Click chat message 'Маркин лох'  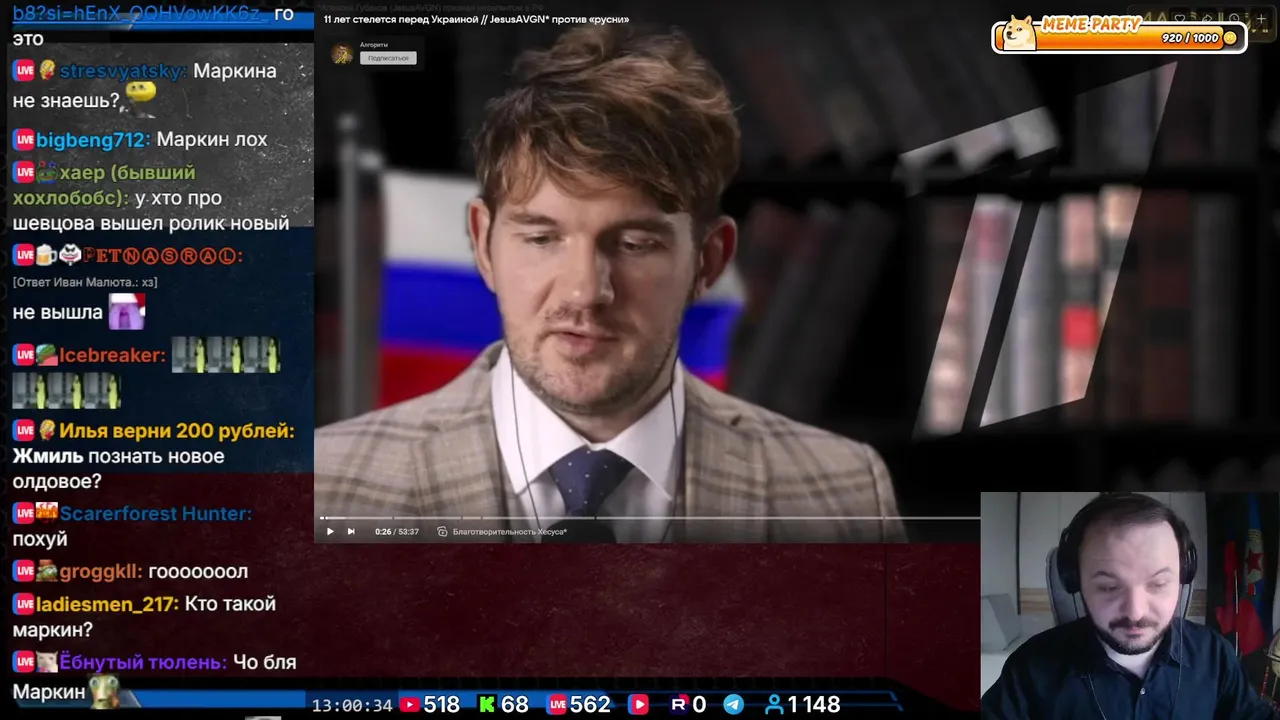click(212, 139)
